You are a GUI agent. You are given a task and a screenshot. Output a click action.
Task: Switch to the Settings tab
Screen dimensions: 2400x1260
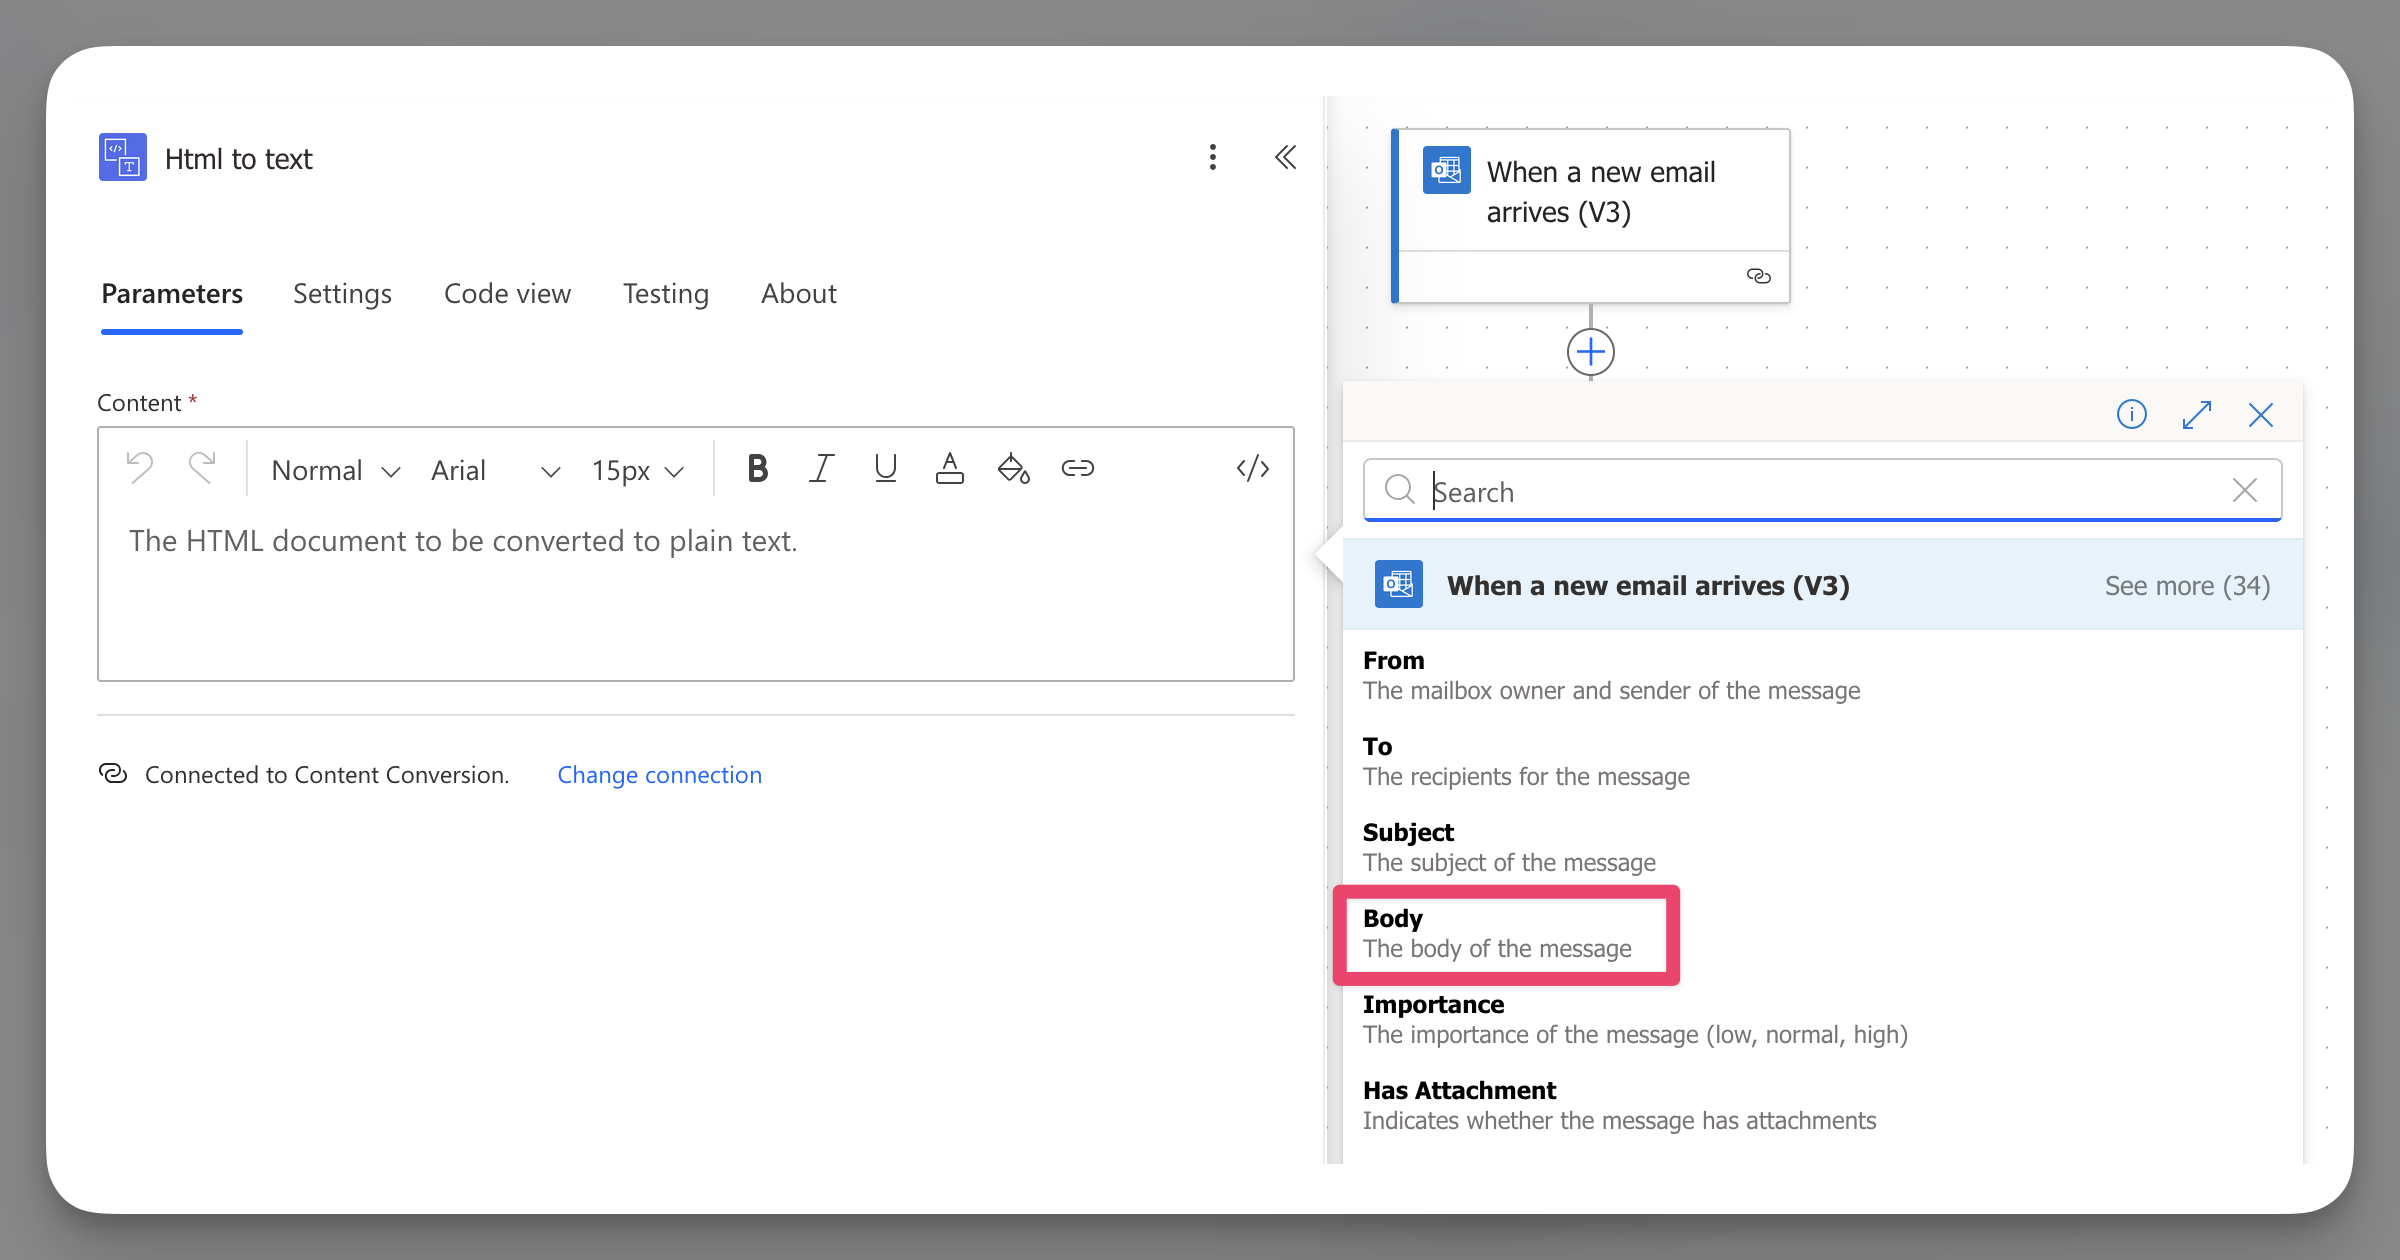(x=342, y=294)
